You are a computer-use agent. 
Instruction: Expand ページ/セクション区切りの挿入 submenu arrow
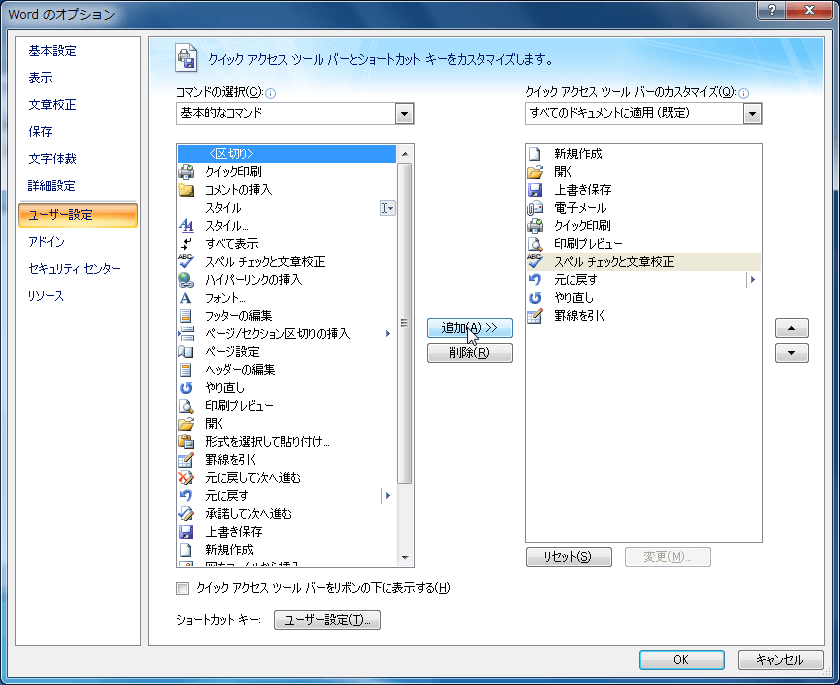(388, 334)
